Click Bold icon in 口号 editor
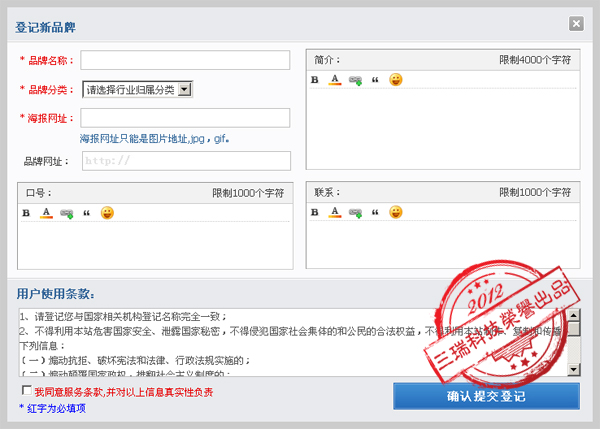600x429 pixels. (26, 213)
